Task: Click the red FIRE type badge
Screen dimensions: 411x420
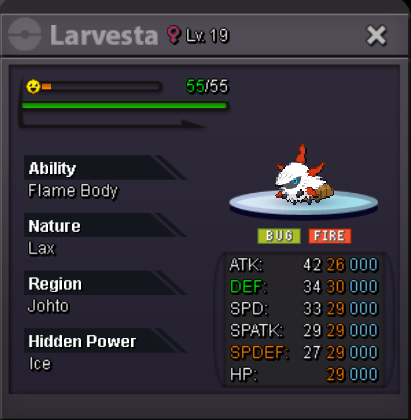Action: 330,236
